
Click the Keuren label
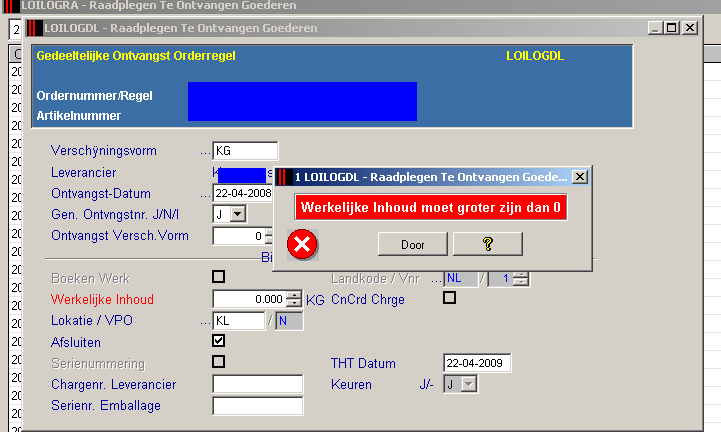(351, 384)
